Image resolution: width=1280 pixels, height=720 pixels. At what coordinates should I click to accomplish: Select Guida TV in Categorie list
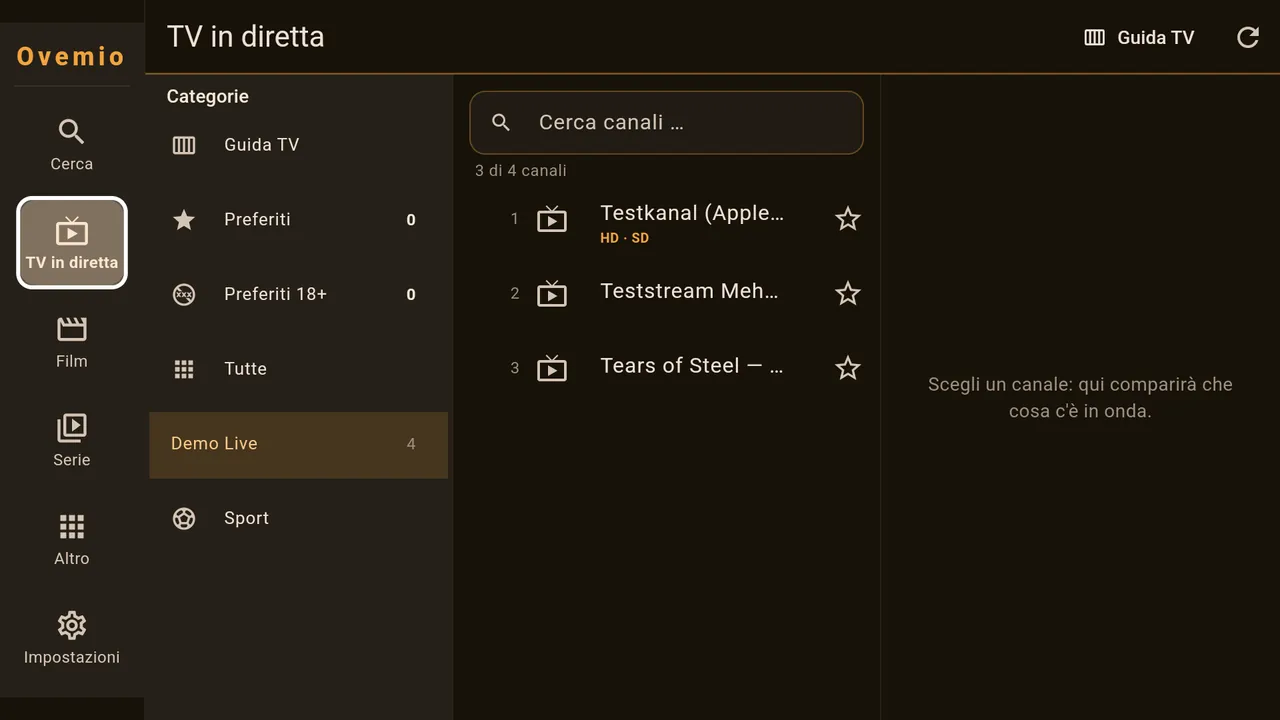(298, 145)
